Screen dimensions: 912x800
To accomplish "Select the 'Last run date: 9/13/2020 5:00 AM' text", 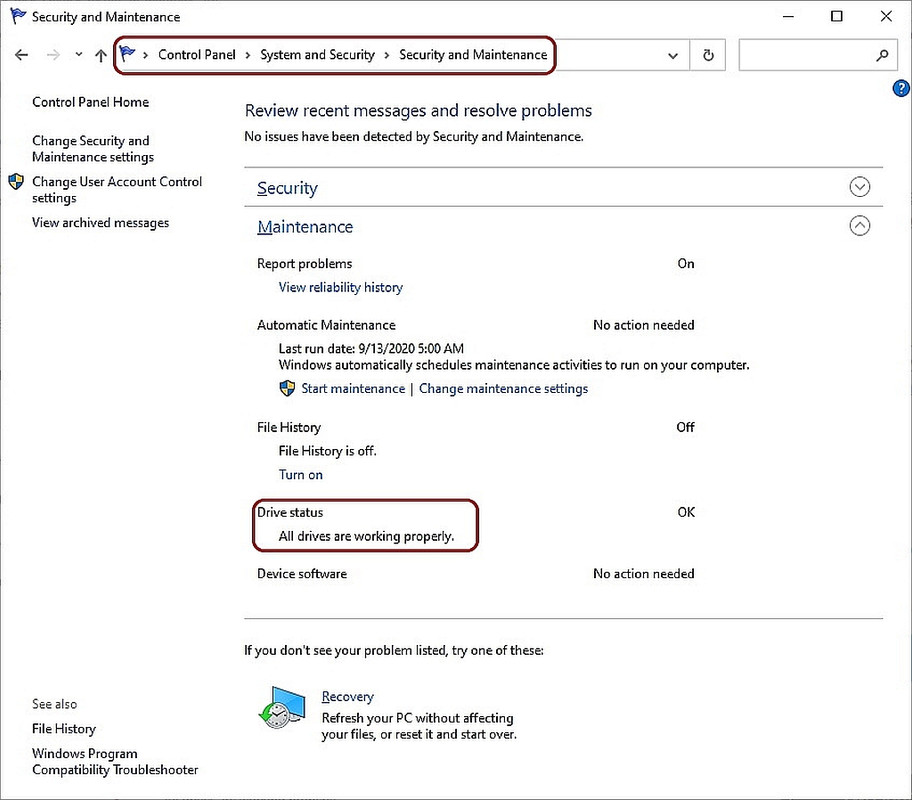I will (x=371, y=349).
